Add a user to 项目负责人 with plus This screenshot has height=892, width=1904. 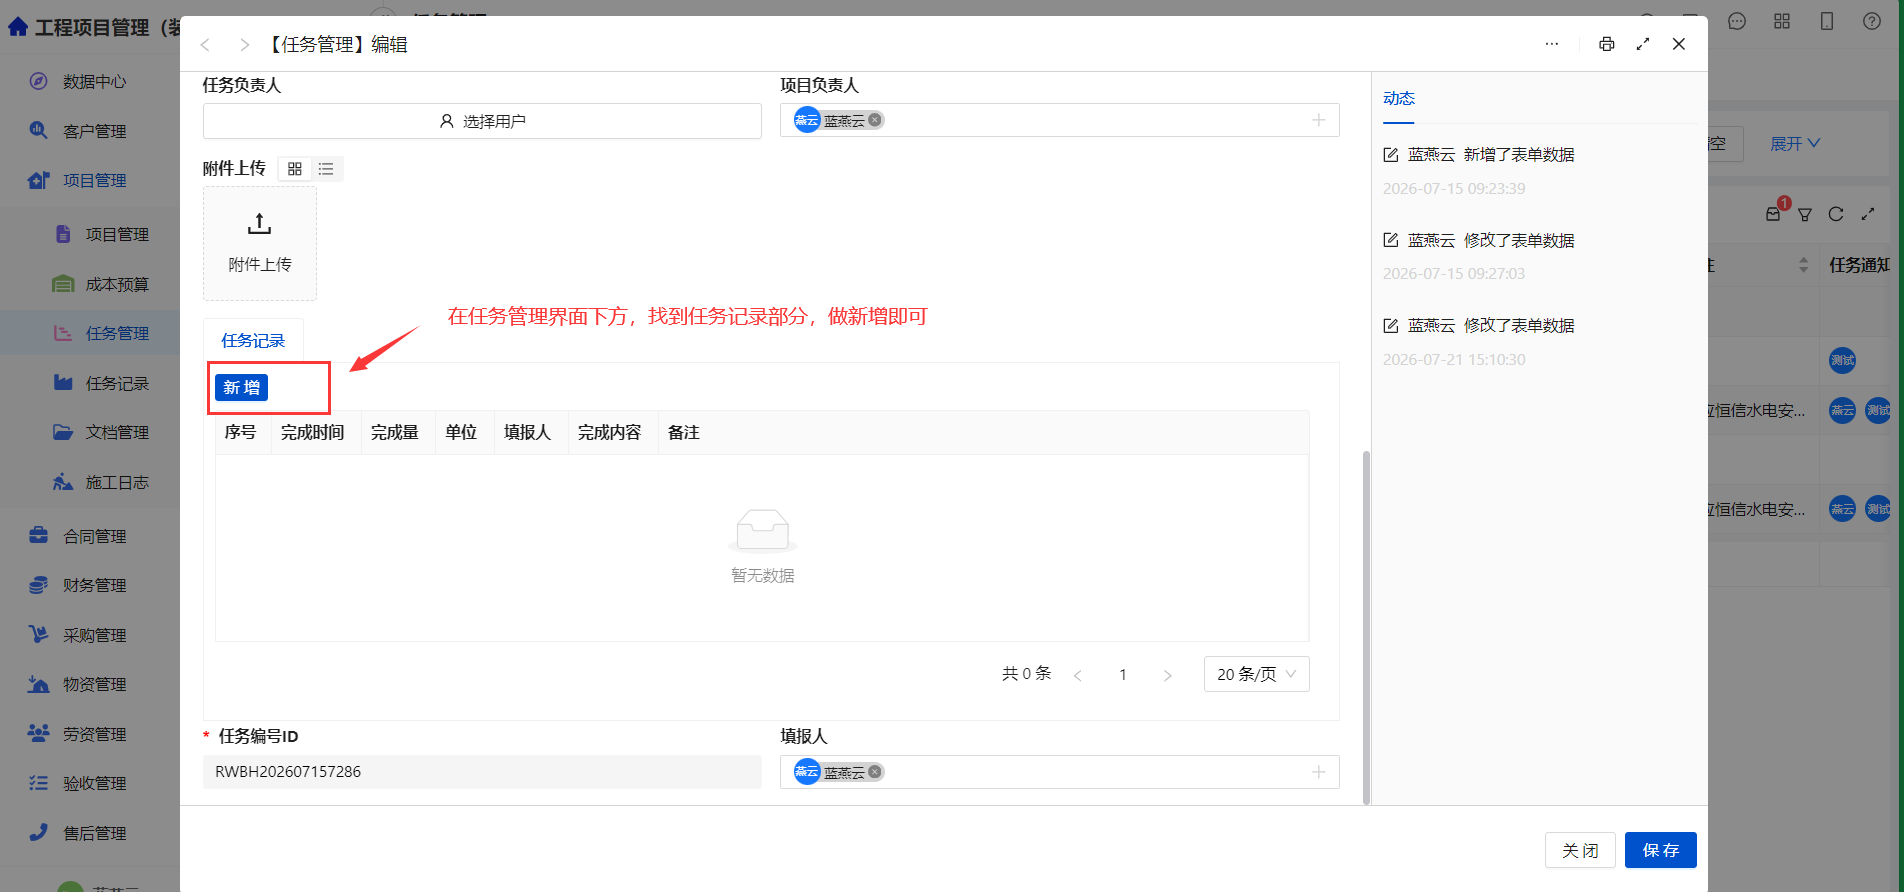click(x=1319, y=120)
